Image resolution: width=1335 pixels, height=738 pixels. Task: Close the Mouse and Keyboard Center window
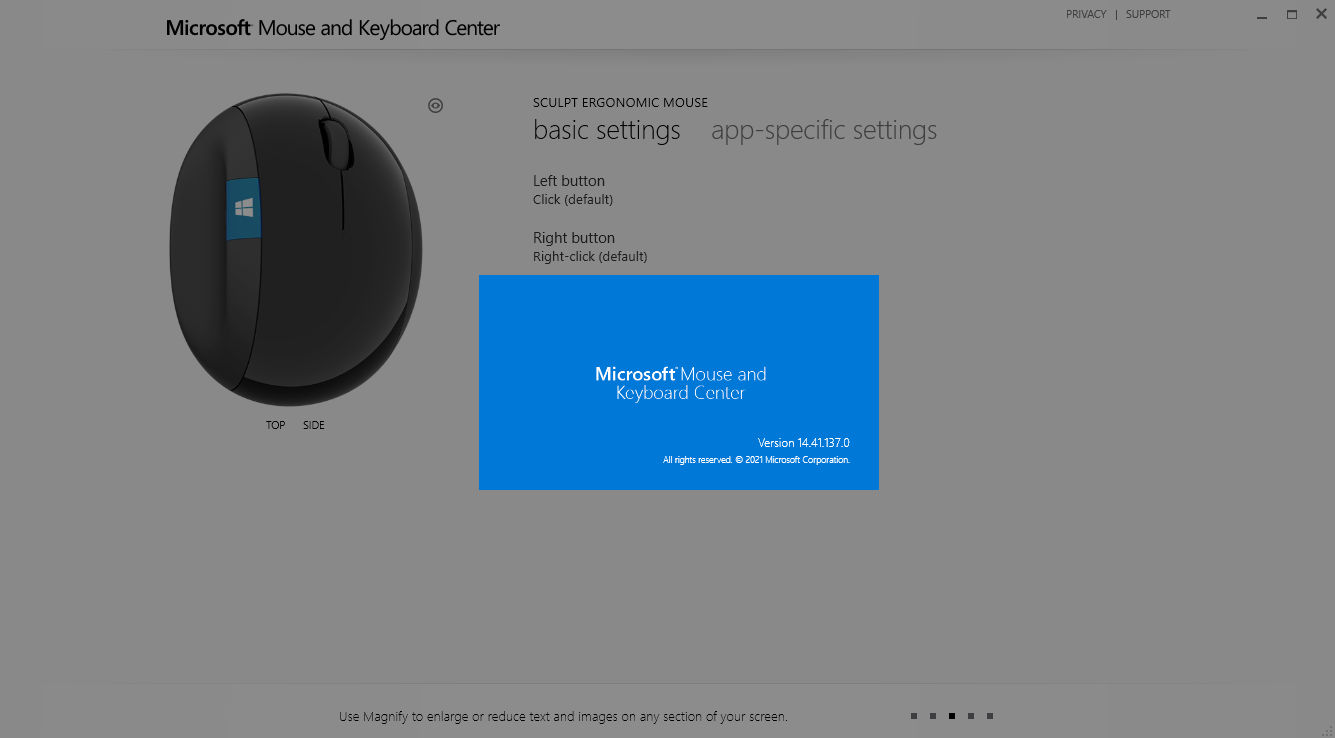coord(1321,14)
